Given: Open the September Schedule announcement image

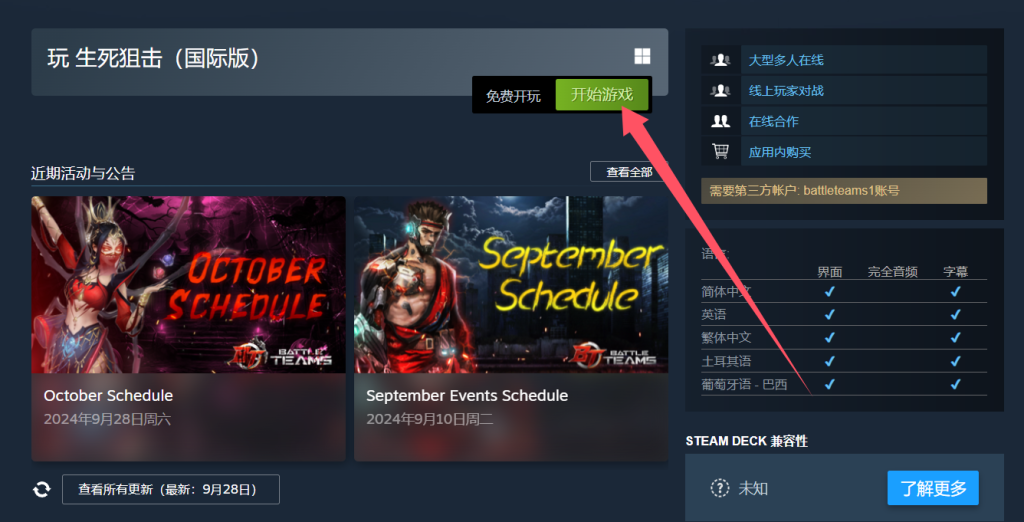Looking at the screenshot, I should click(511, 285).
